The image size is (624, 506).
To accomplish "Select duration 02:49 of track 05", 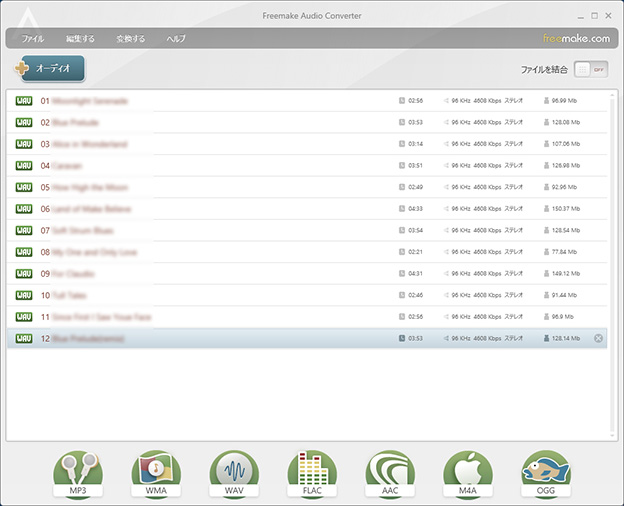I will pyautogui.click(x=415, y=187).
